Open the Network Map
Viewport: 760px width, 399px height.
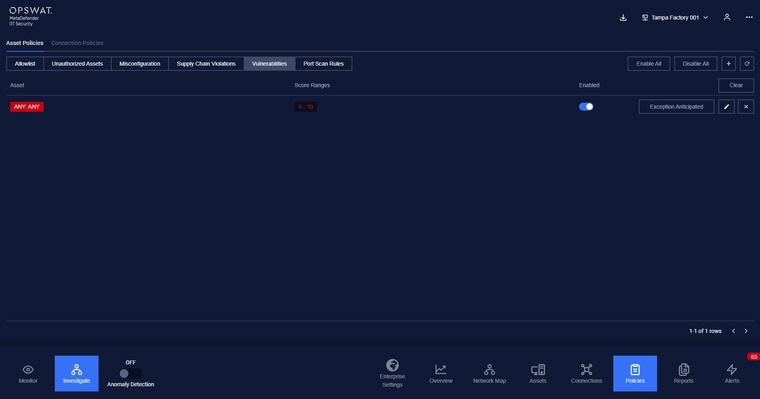click(490, 373)
